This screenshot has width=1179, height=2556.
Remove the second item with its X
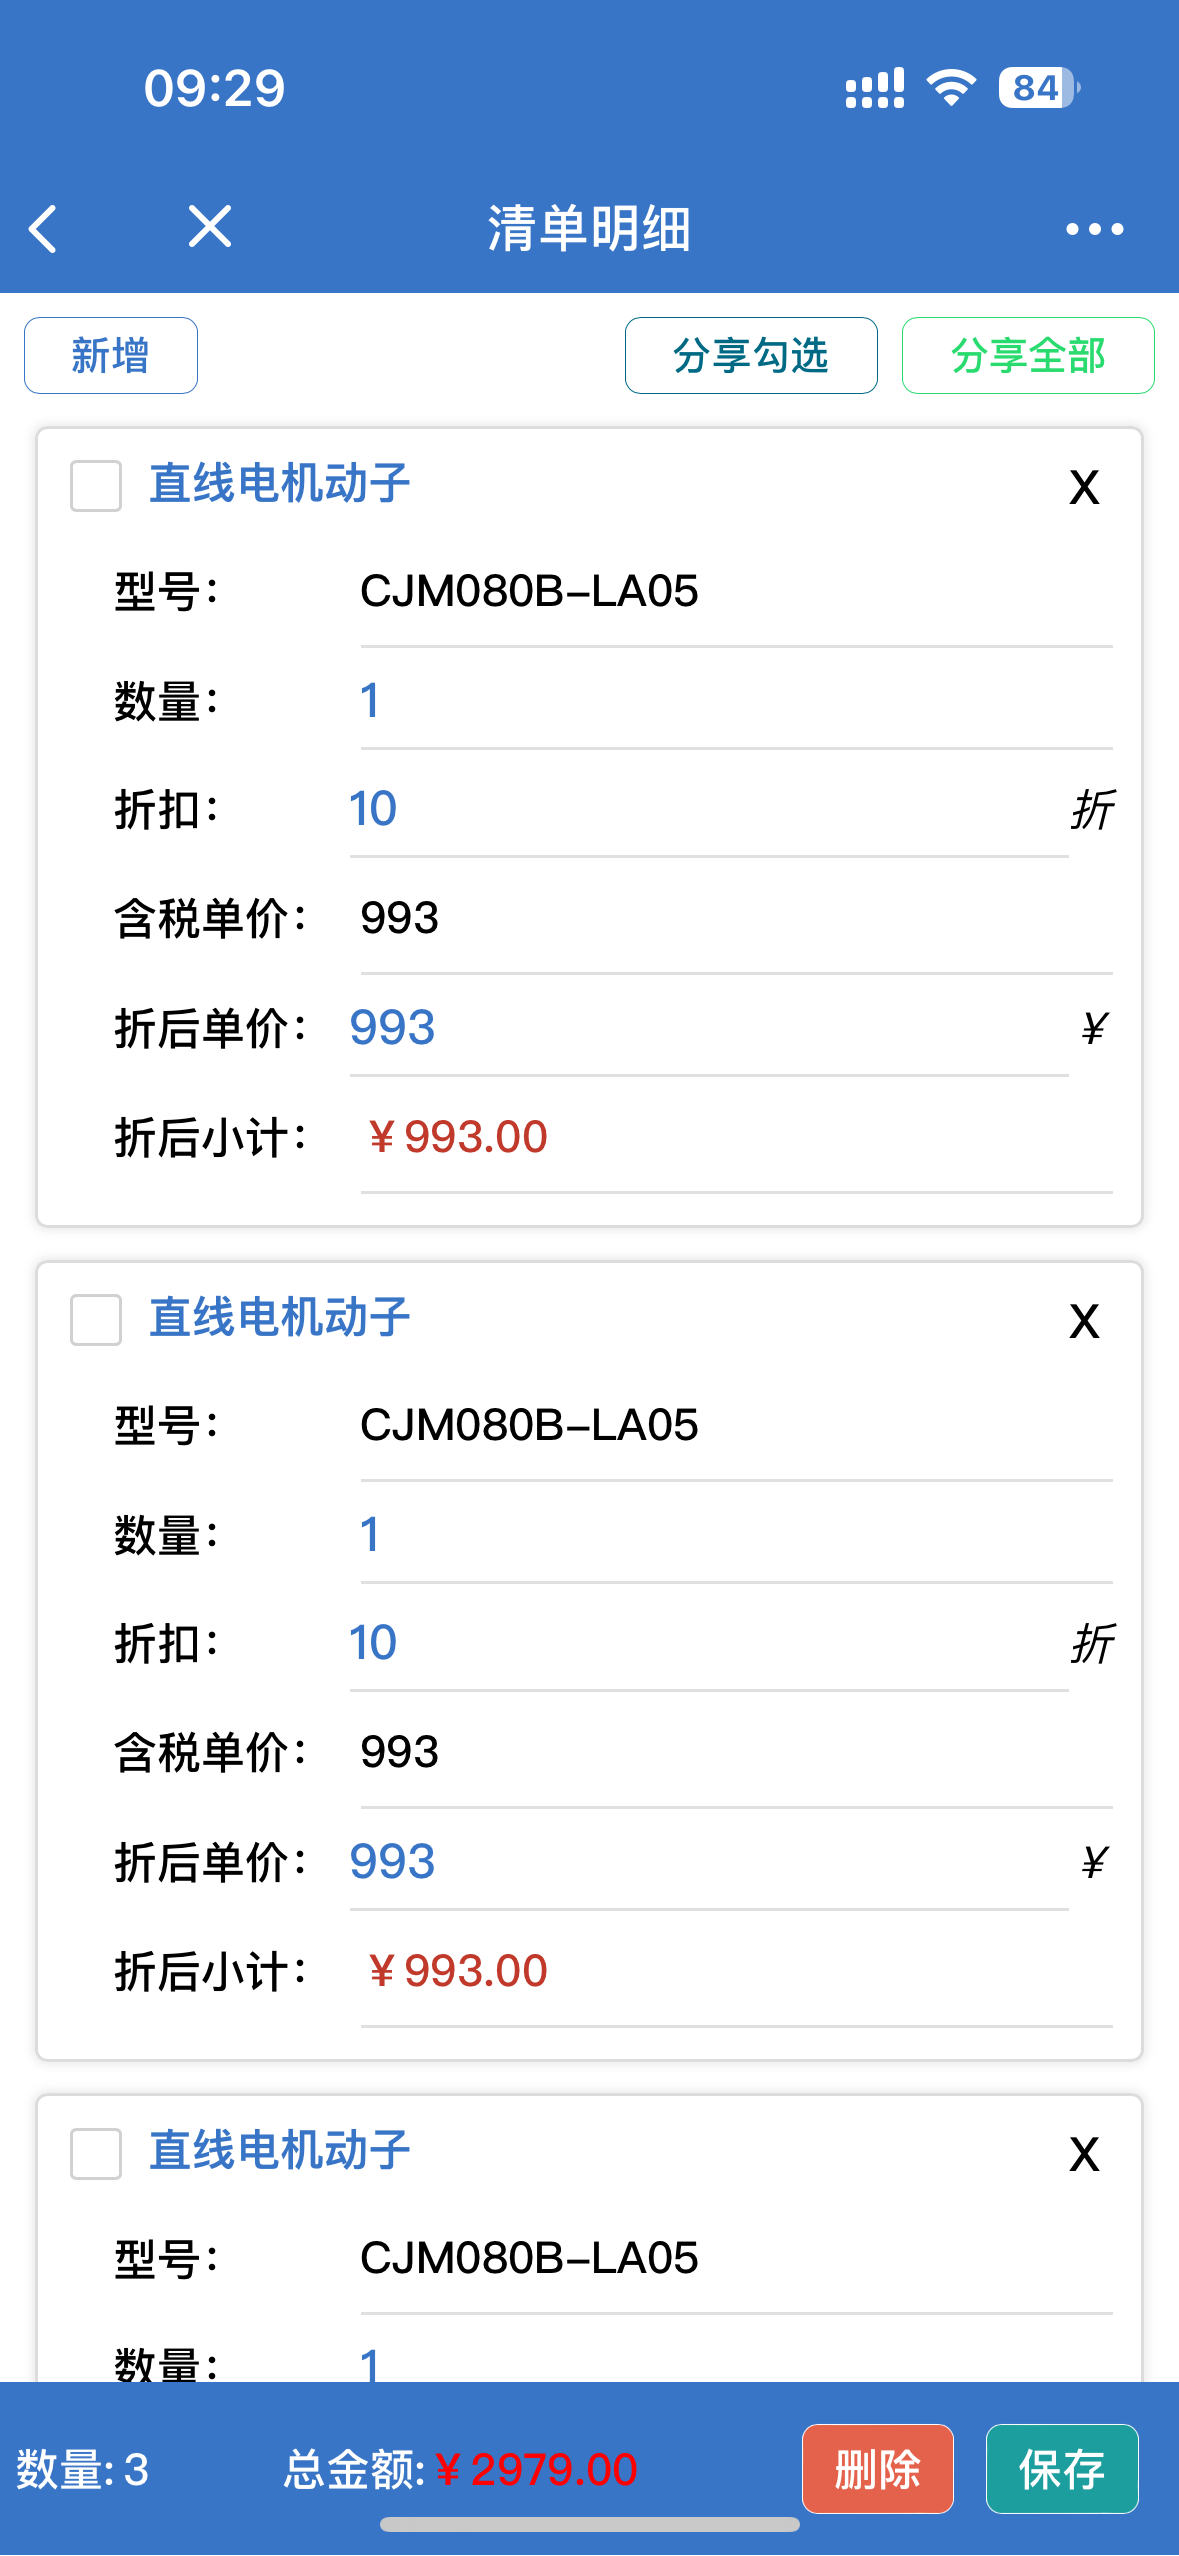point(1084,1322)
